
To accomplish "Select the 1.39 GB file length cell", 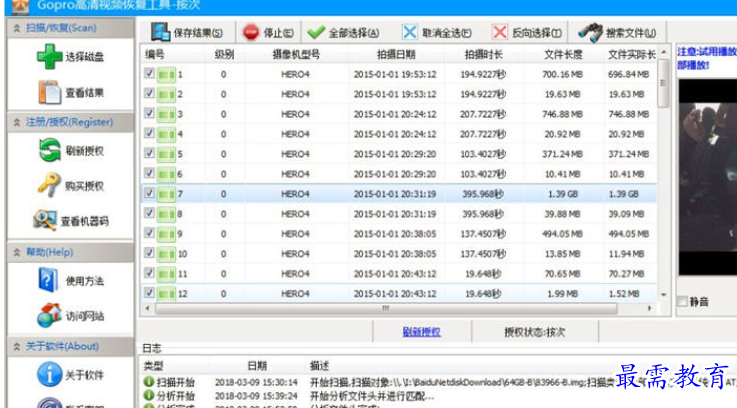I will click(x=563, y=194).
